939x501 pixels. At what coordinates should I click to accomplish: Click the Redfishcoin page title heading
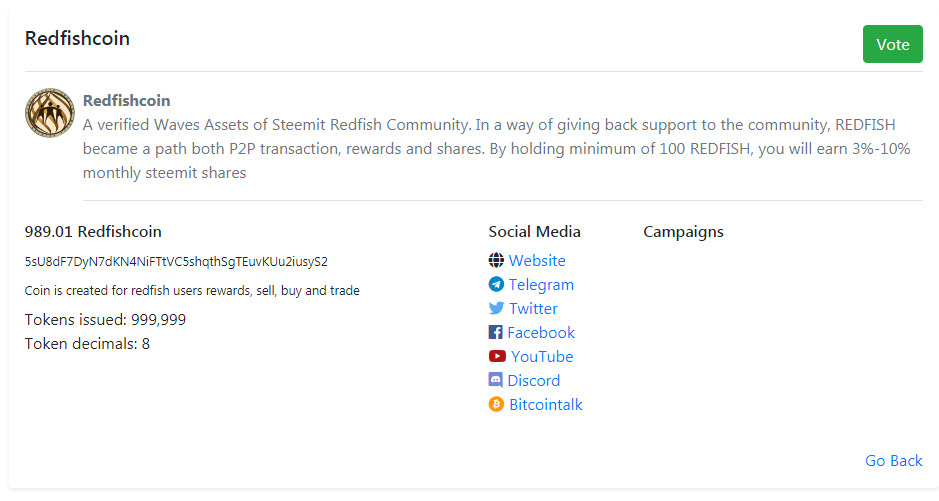(77, 38)
